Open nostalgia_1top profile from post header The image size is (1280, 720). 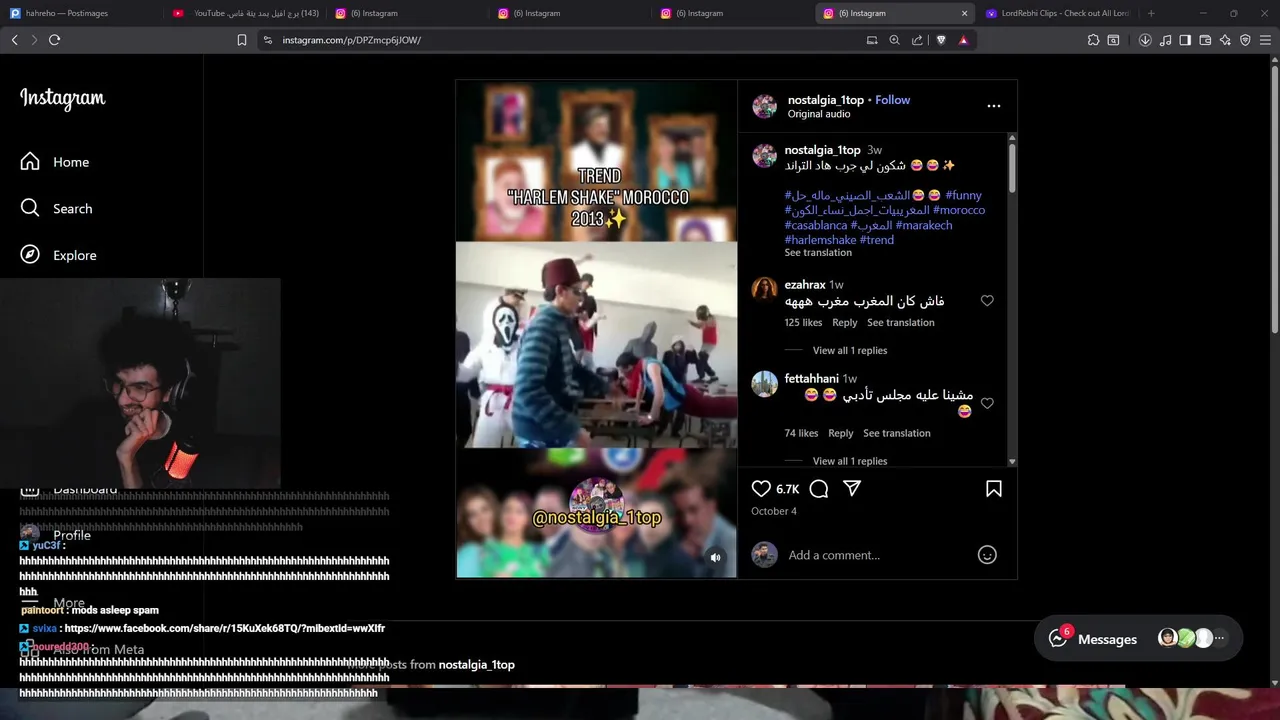click(x=826, y=100)
